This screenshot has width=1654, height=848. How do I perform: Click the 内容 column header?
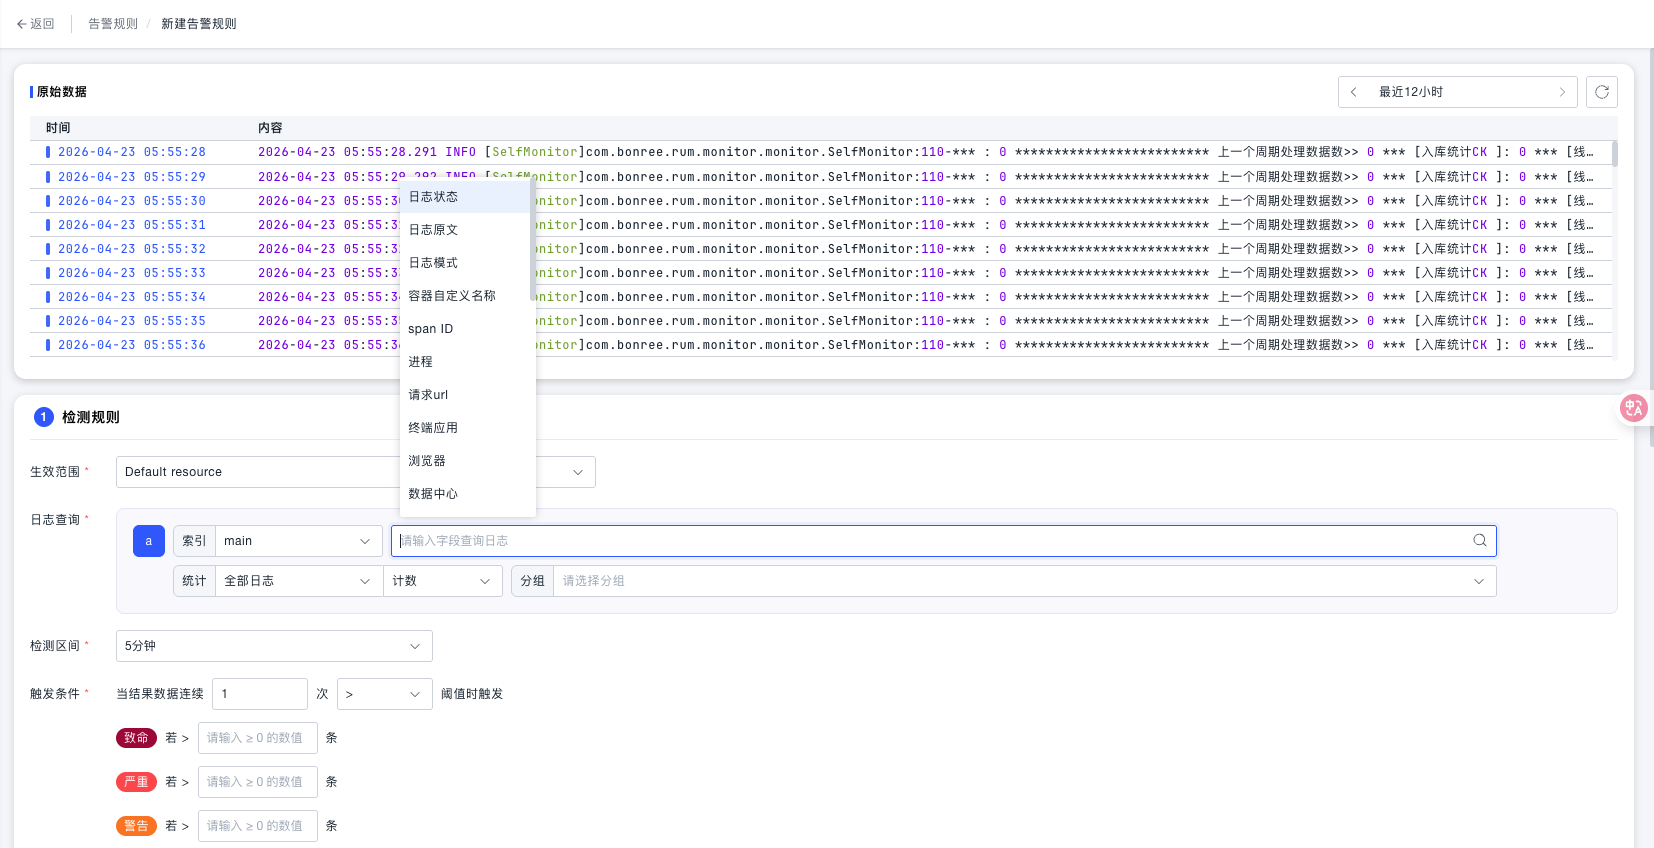pyautogui.click(x=270, y=128)
